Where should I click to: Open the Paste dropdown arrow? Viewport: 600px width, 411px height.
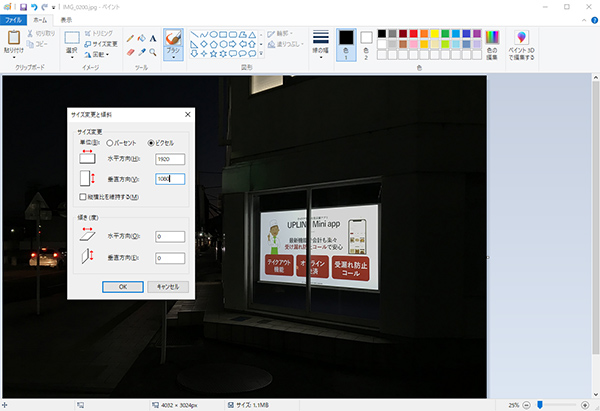coord(14,57)
